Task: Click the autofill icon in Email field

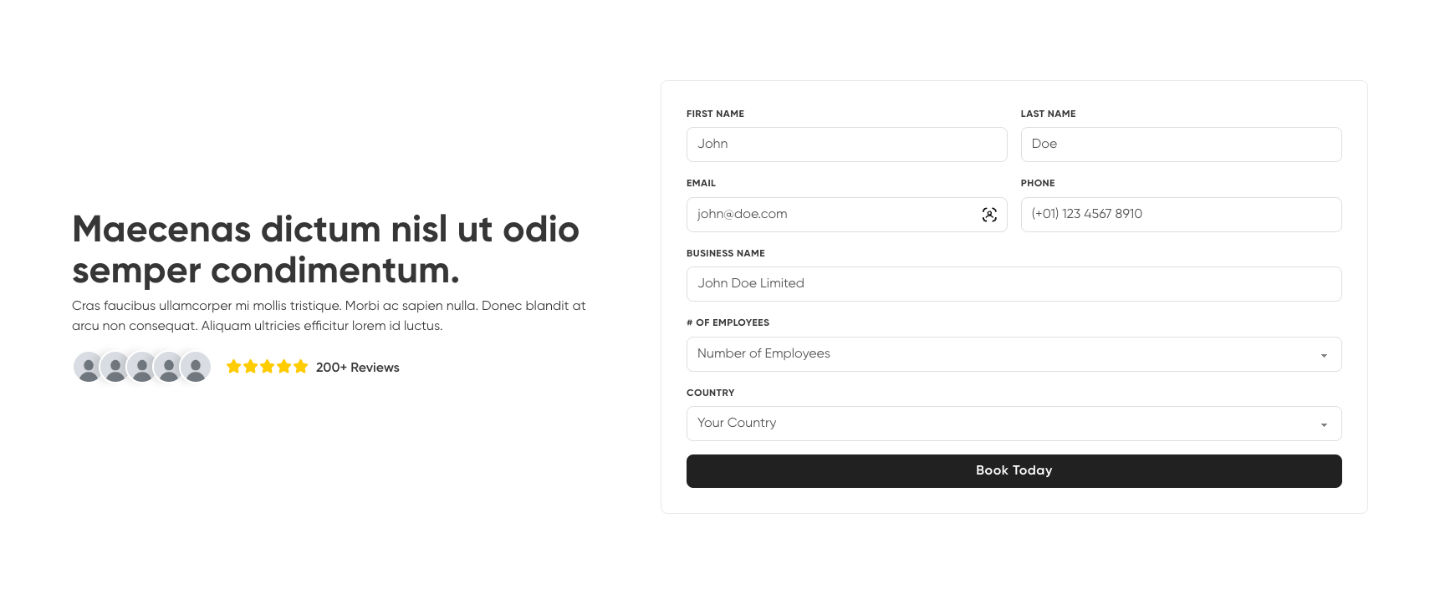Action: 989,214
